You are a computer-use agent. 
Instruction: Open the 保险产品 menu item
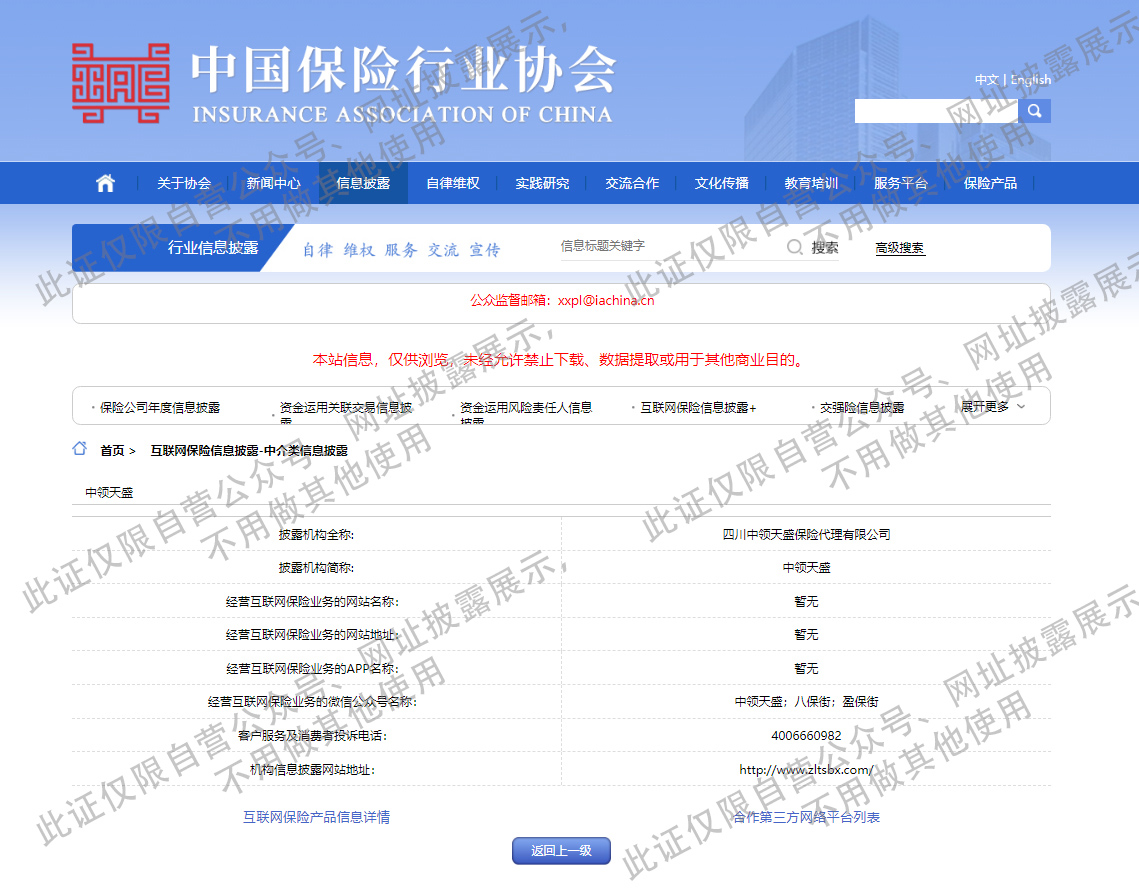click(990, 183)
